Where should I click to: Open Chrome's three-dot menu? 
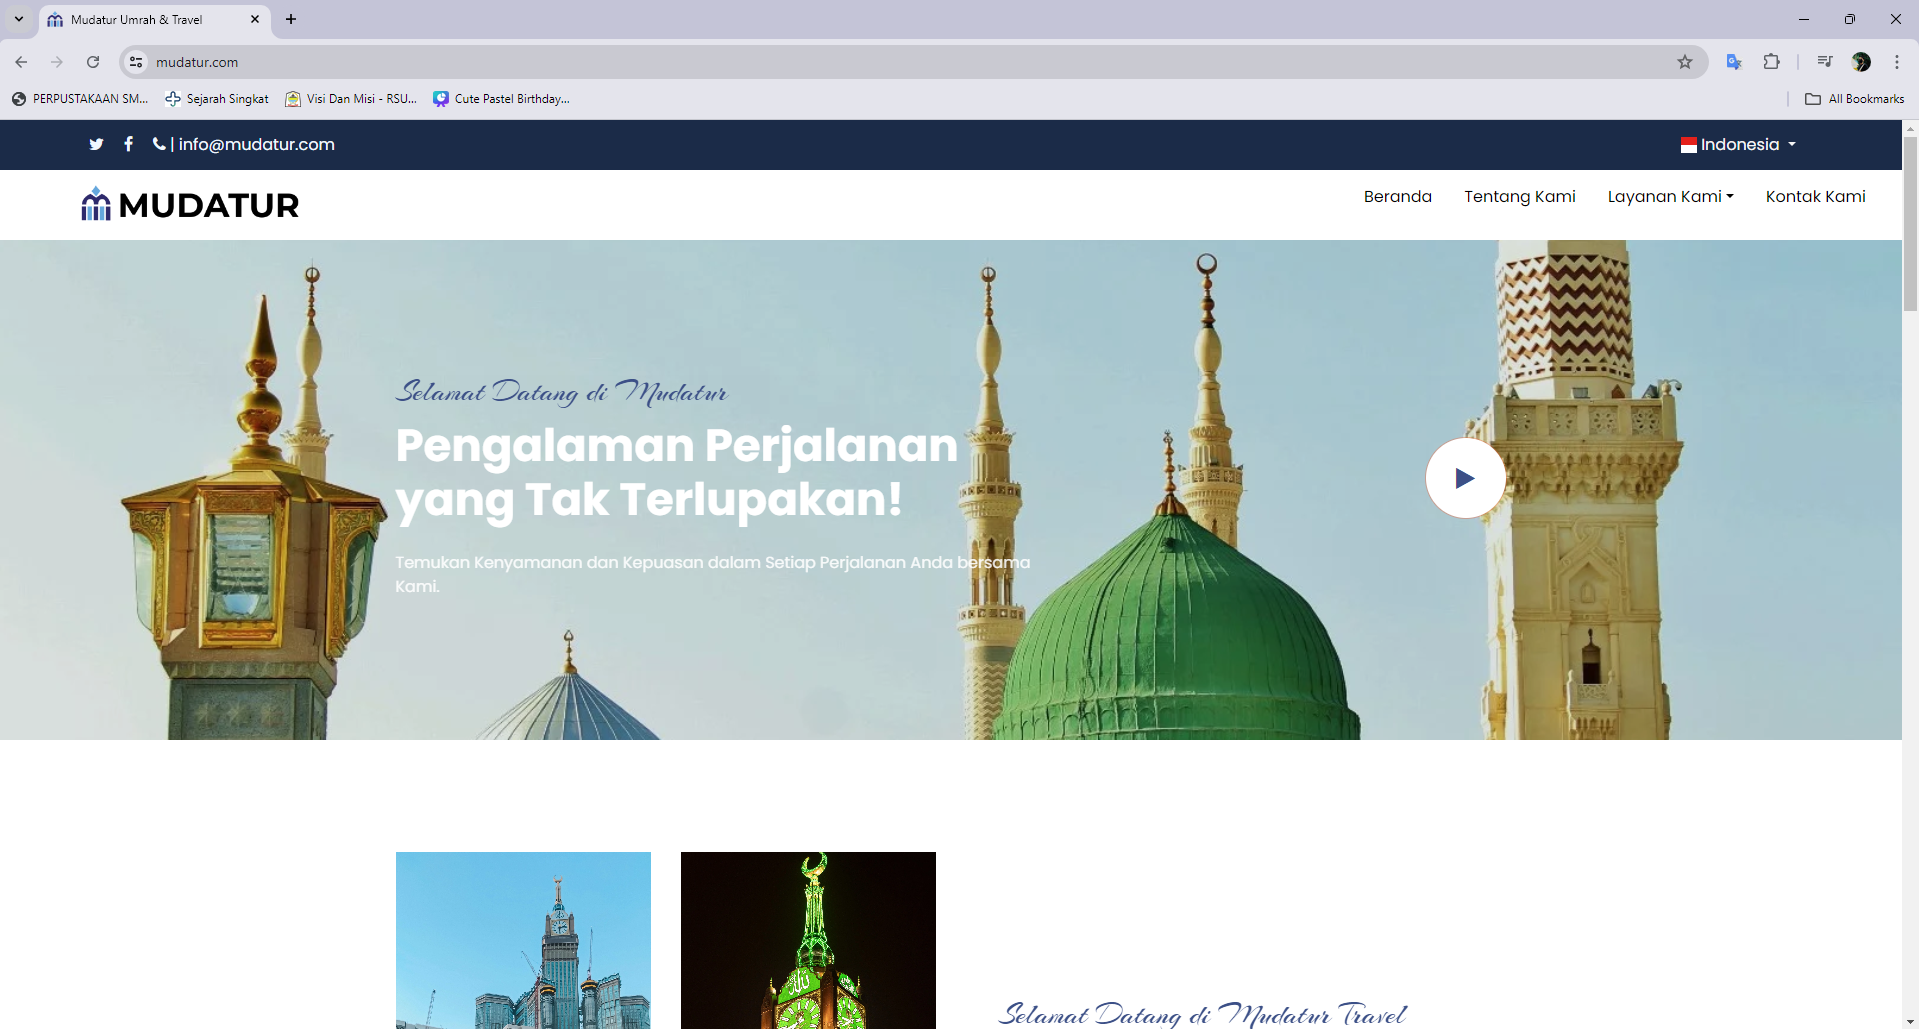click(x=1896, y=62)
